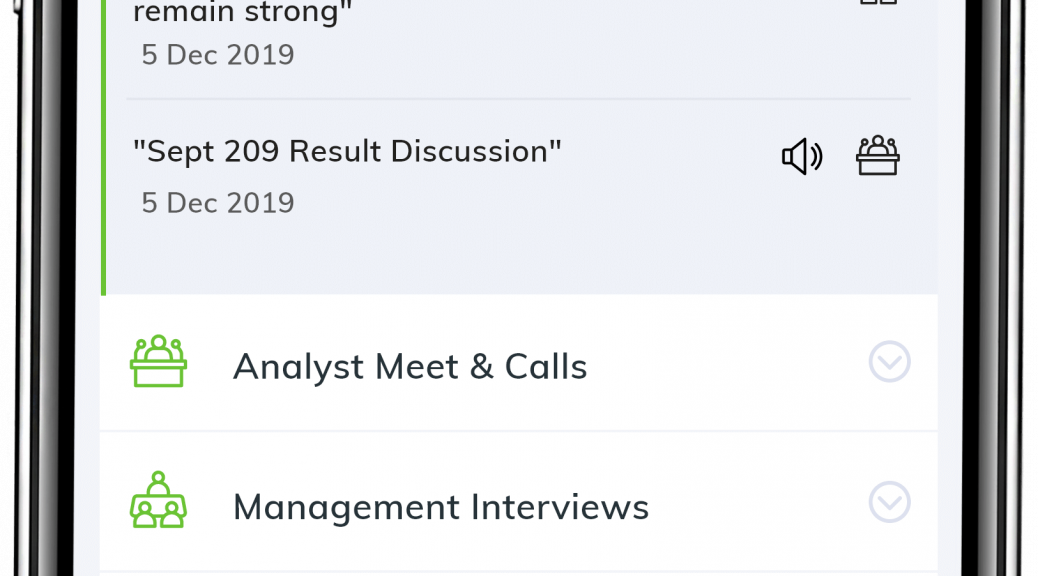
Task: Tap the divider line between the two entries
Action: [x=518, y=99]
